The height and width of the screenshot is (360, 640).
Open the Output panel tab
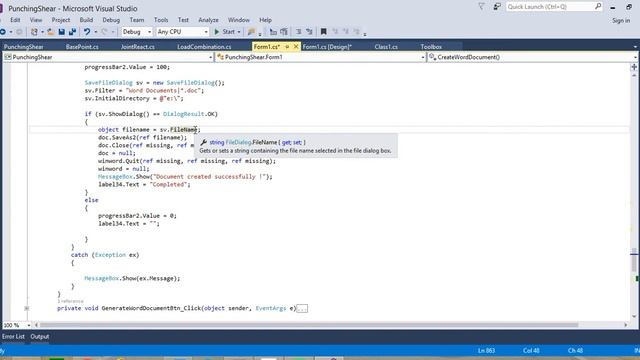[40, 337]
